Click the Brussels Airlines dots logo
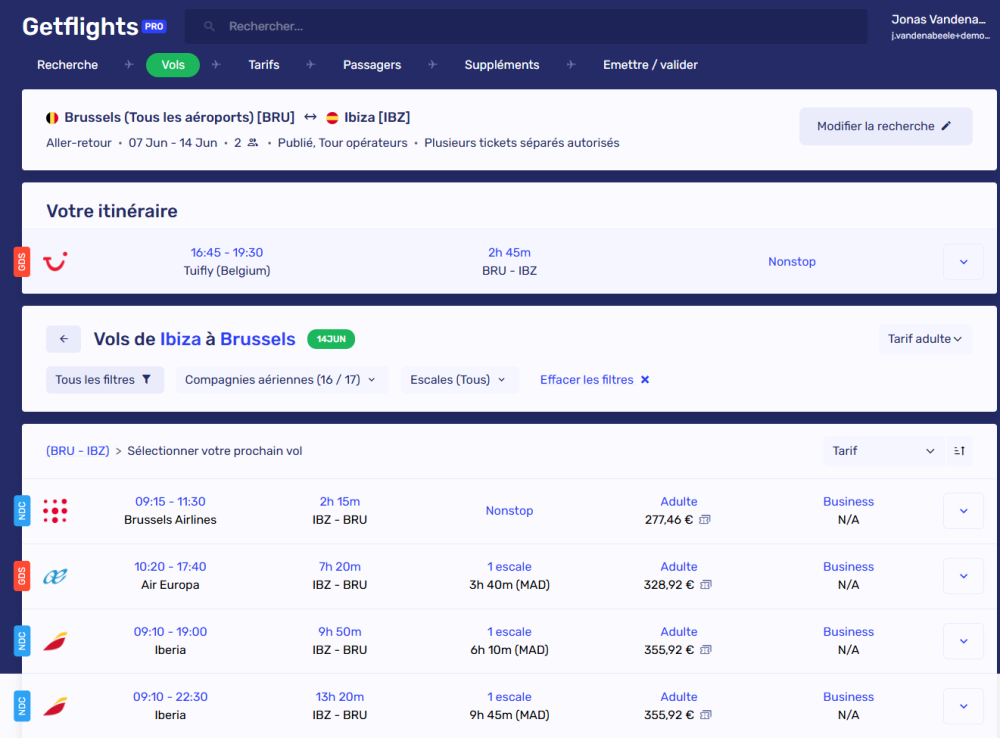 pos(55,510)
